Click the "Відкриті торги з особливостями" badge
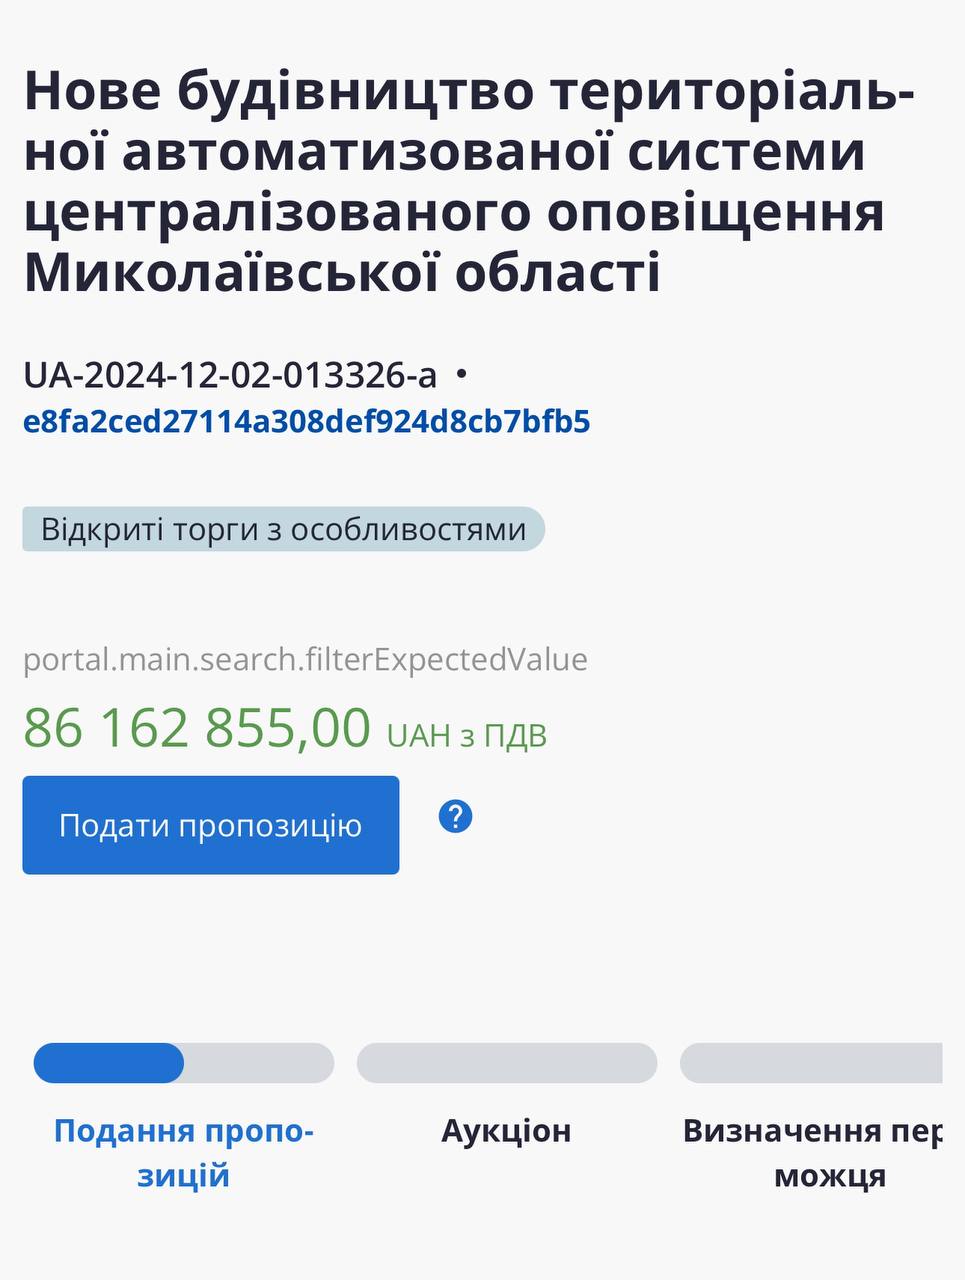The width and height of the screenshot is (965, 1280). pos(283,529)
